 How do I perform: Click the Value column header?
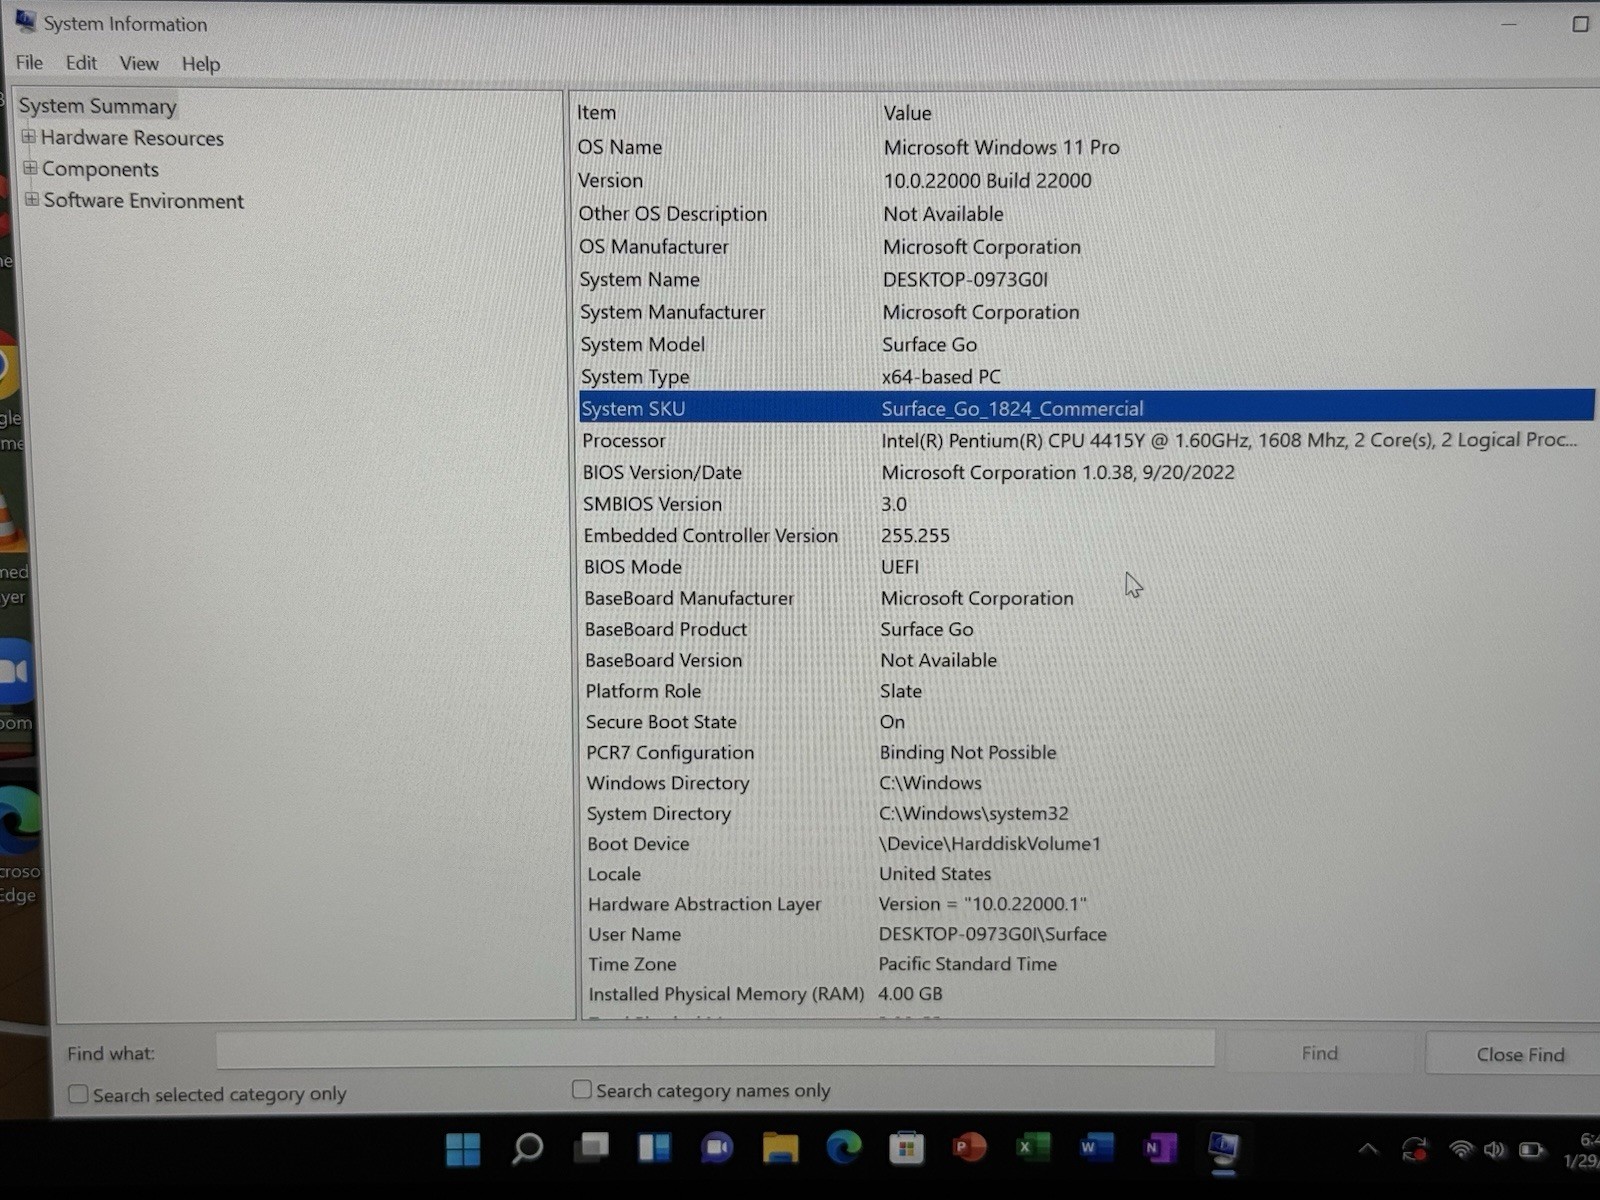tap(907, 113)
